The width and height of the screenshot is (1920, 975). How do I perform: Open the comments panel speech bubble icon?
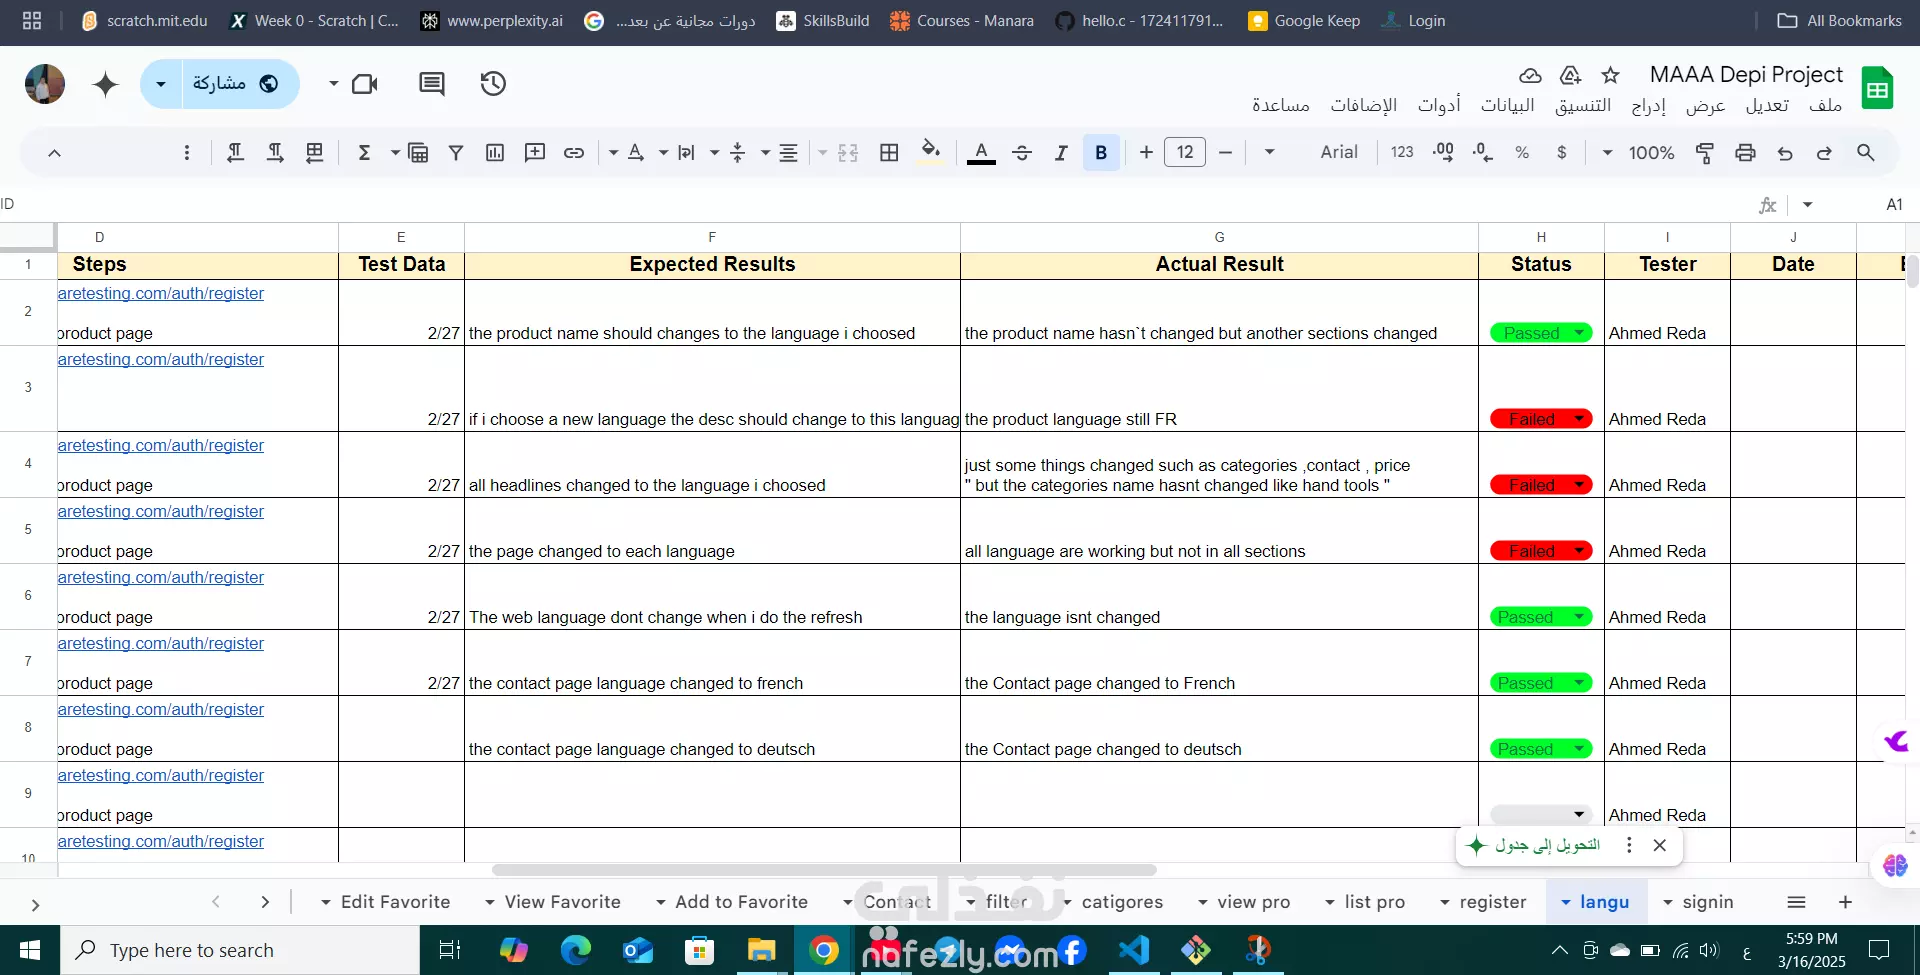click(432, 84)
